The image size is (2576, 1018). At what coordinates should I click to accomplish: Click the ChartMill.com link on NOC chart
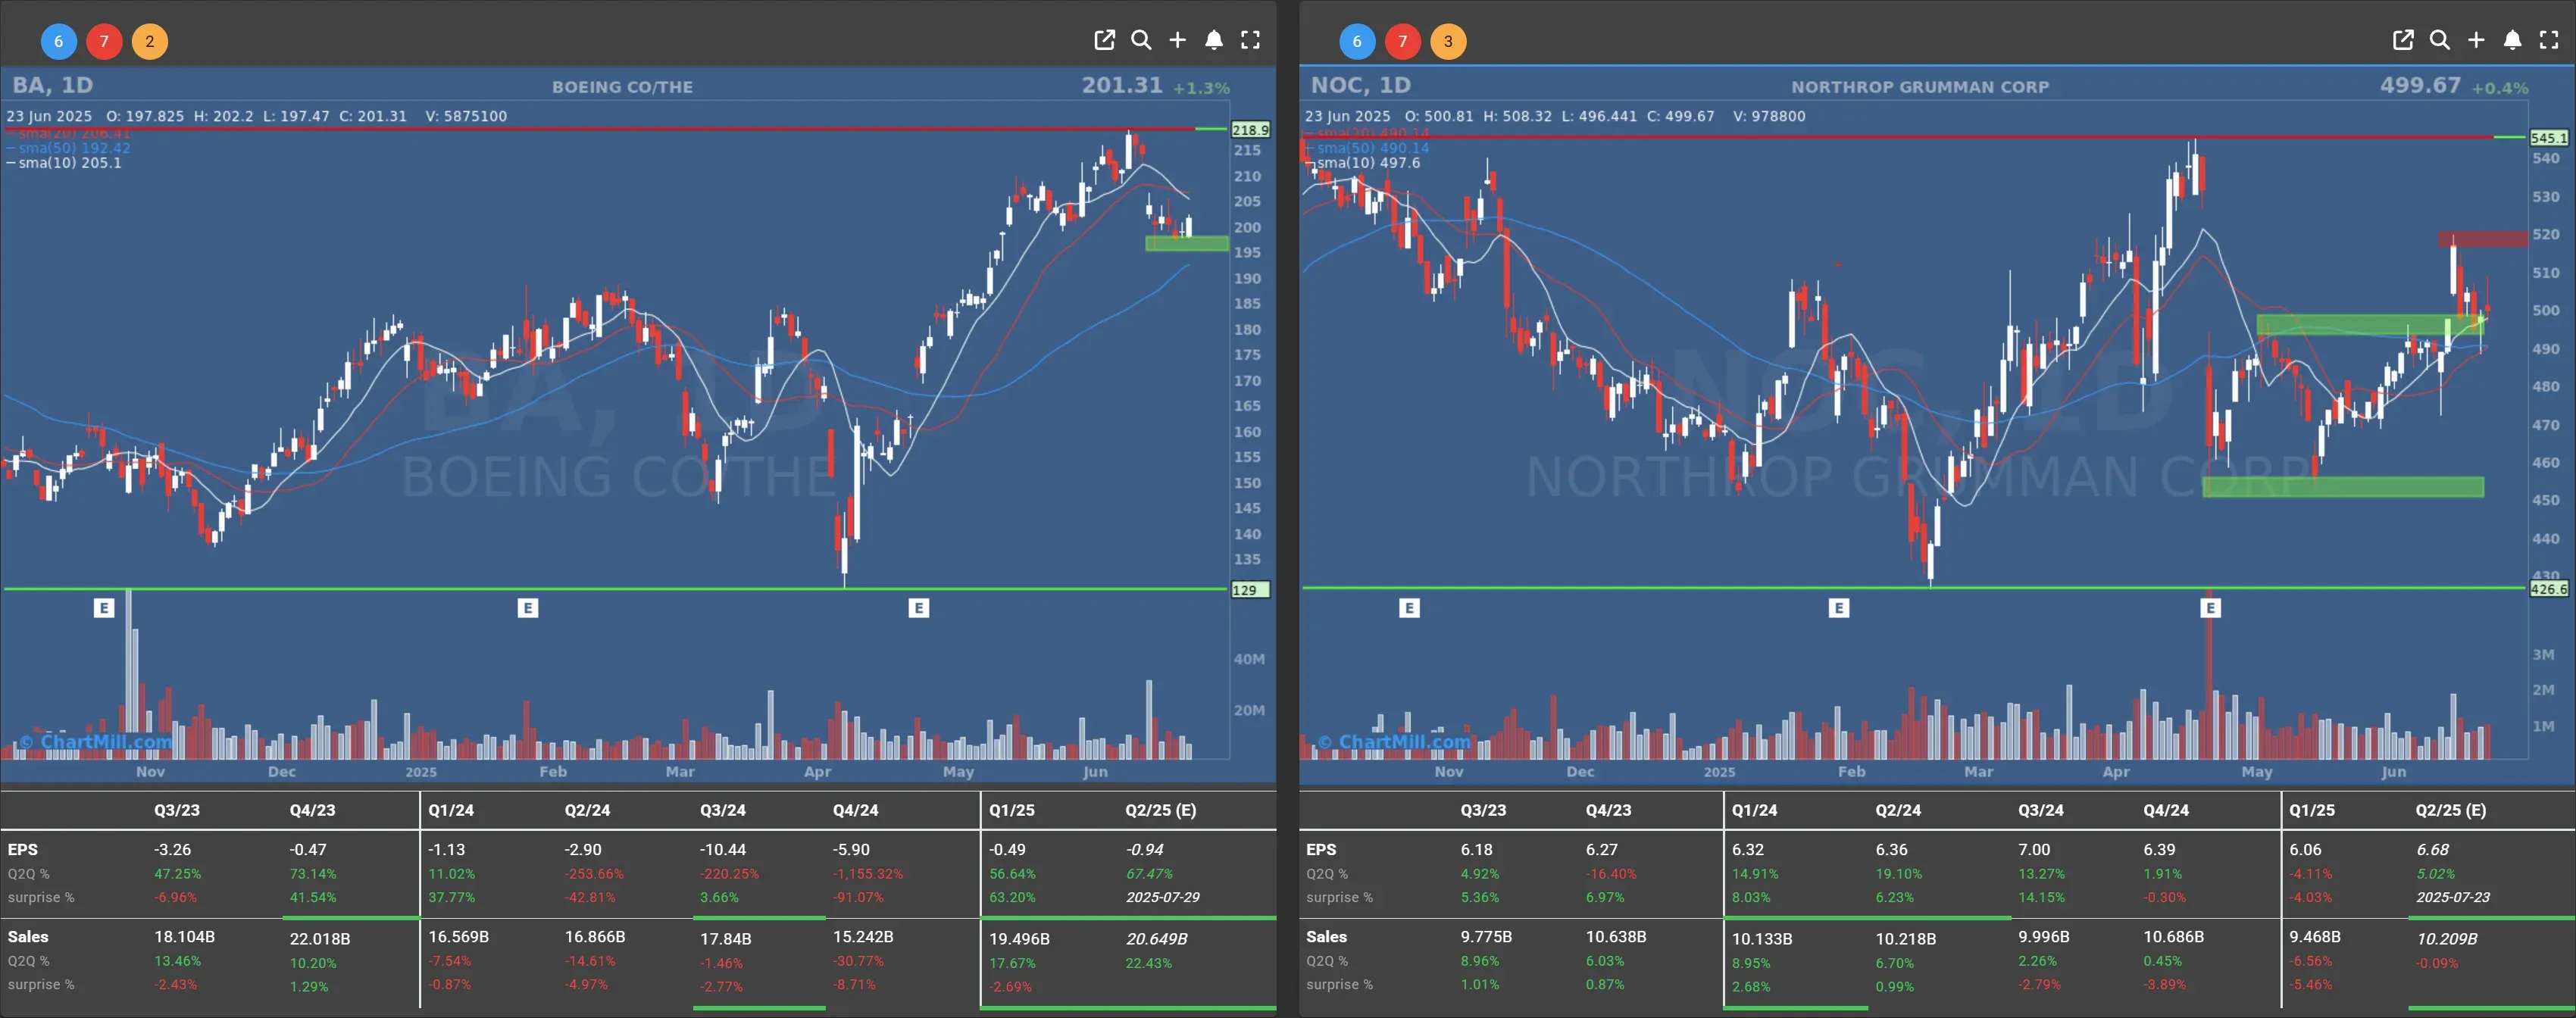(x=1394, y=742)
